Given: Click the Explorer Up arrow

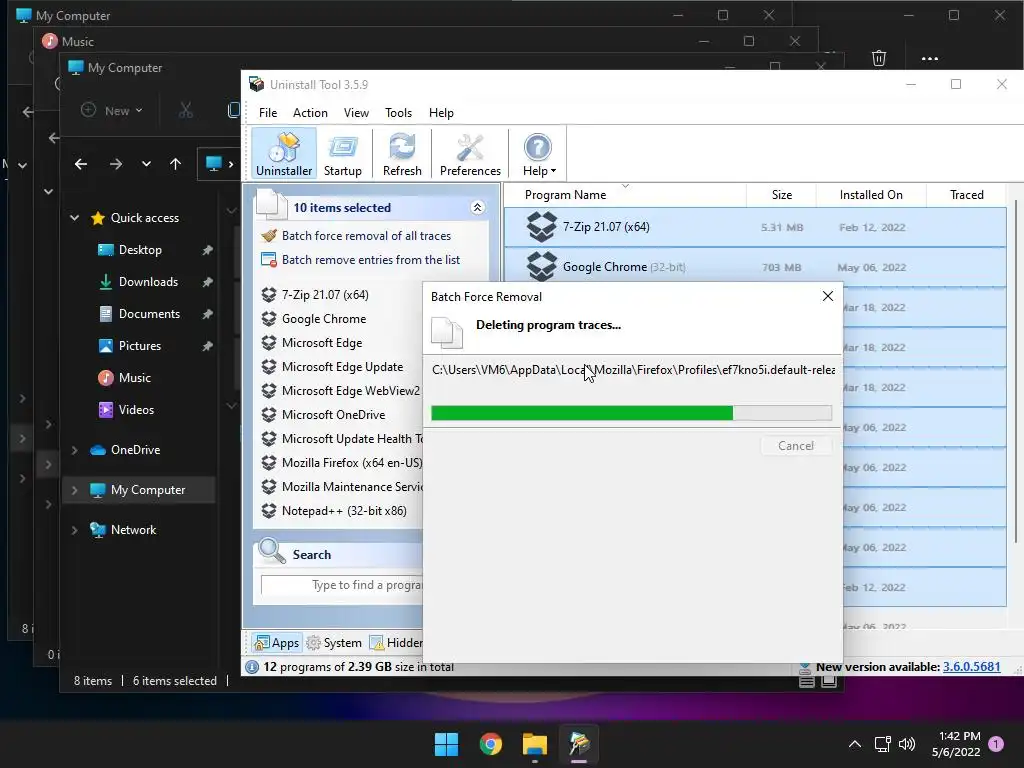Looking at the screenshot, I should tap(175, 164).
